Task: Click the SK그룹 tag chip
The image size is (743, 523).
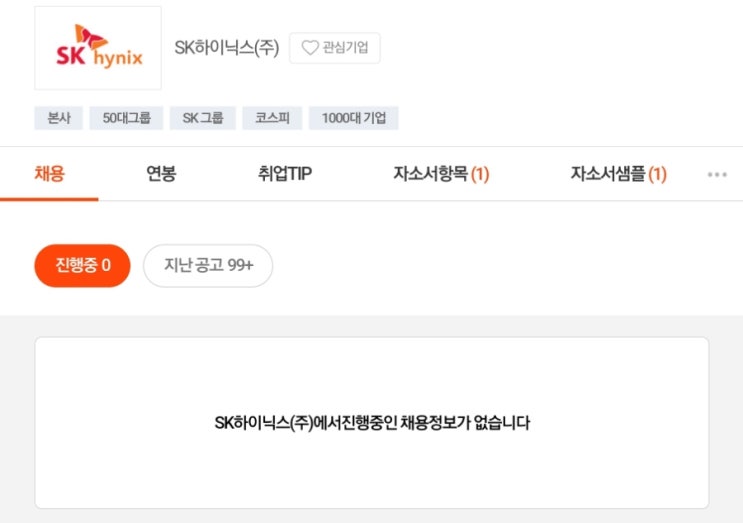Action: click(202, 119)
